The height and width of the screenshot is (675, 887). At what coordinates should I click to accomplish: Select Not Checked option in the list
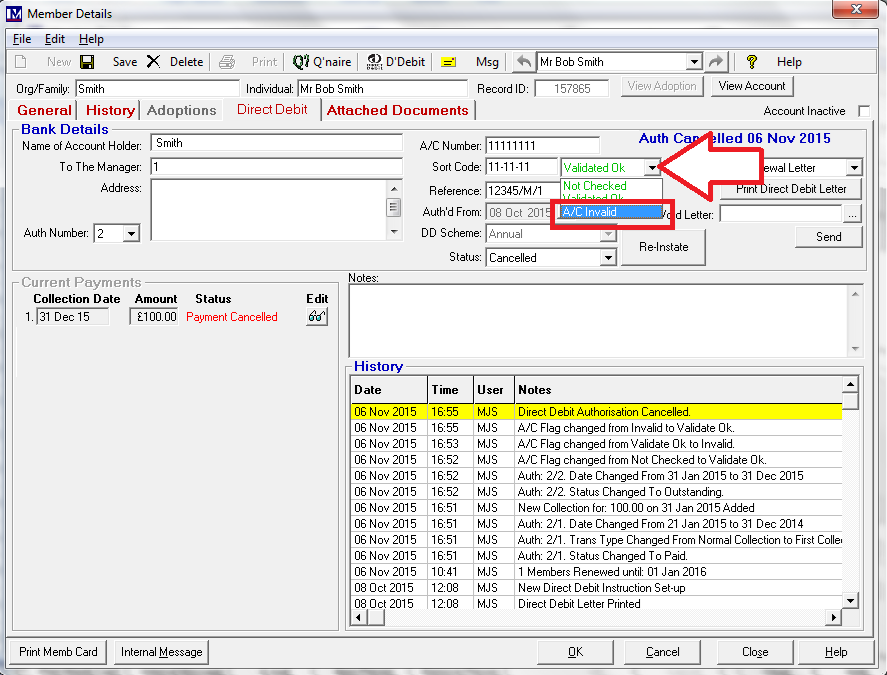(x=611, y=186)
